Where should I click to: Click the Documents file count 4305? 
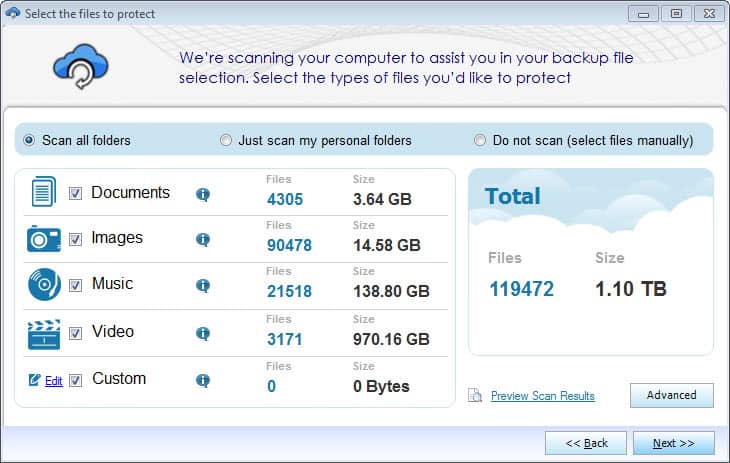[x=285, y=199]
